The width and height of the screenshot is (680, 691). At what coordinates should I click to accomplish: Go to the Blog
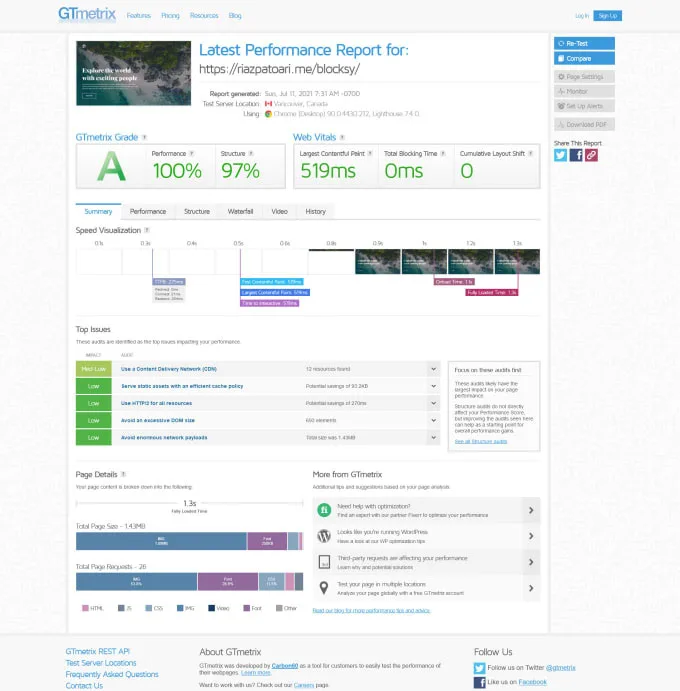[235, 15]
